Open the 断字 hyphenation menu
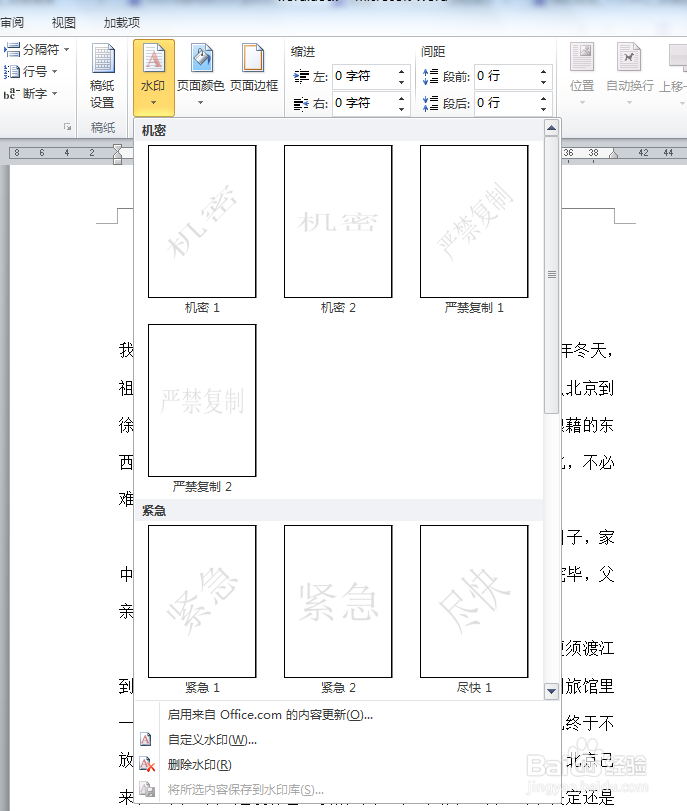The image size is (687, 811). tap(31, 94)
